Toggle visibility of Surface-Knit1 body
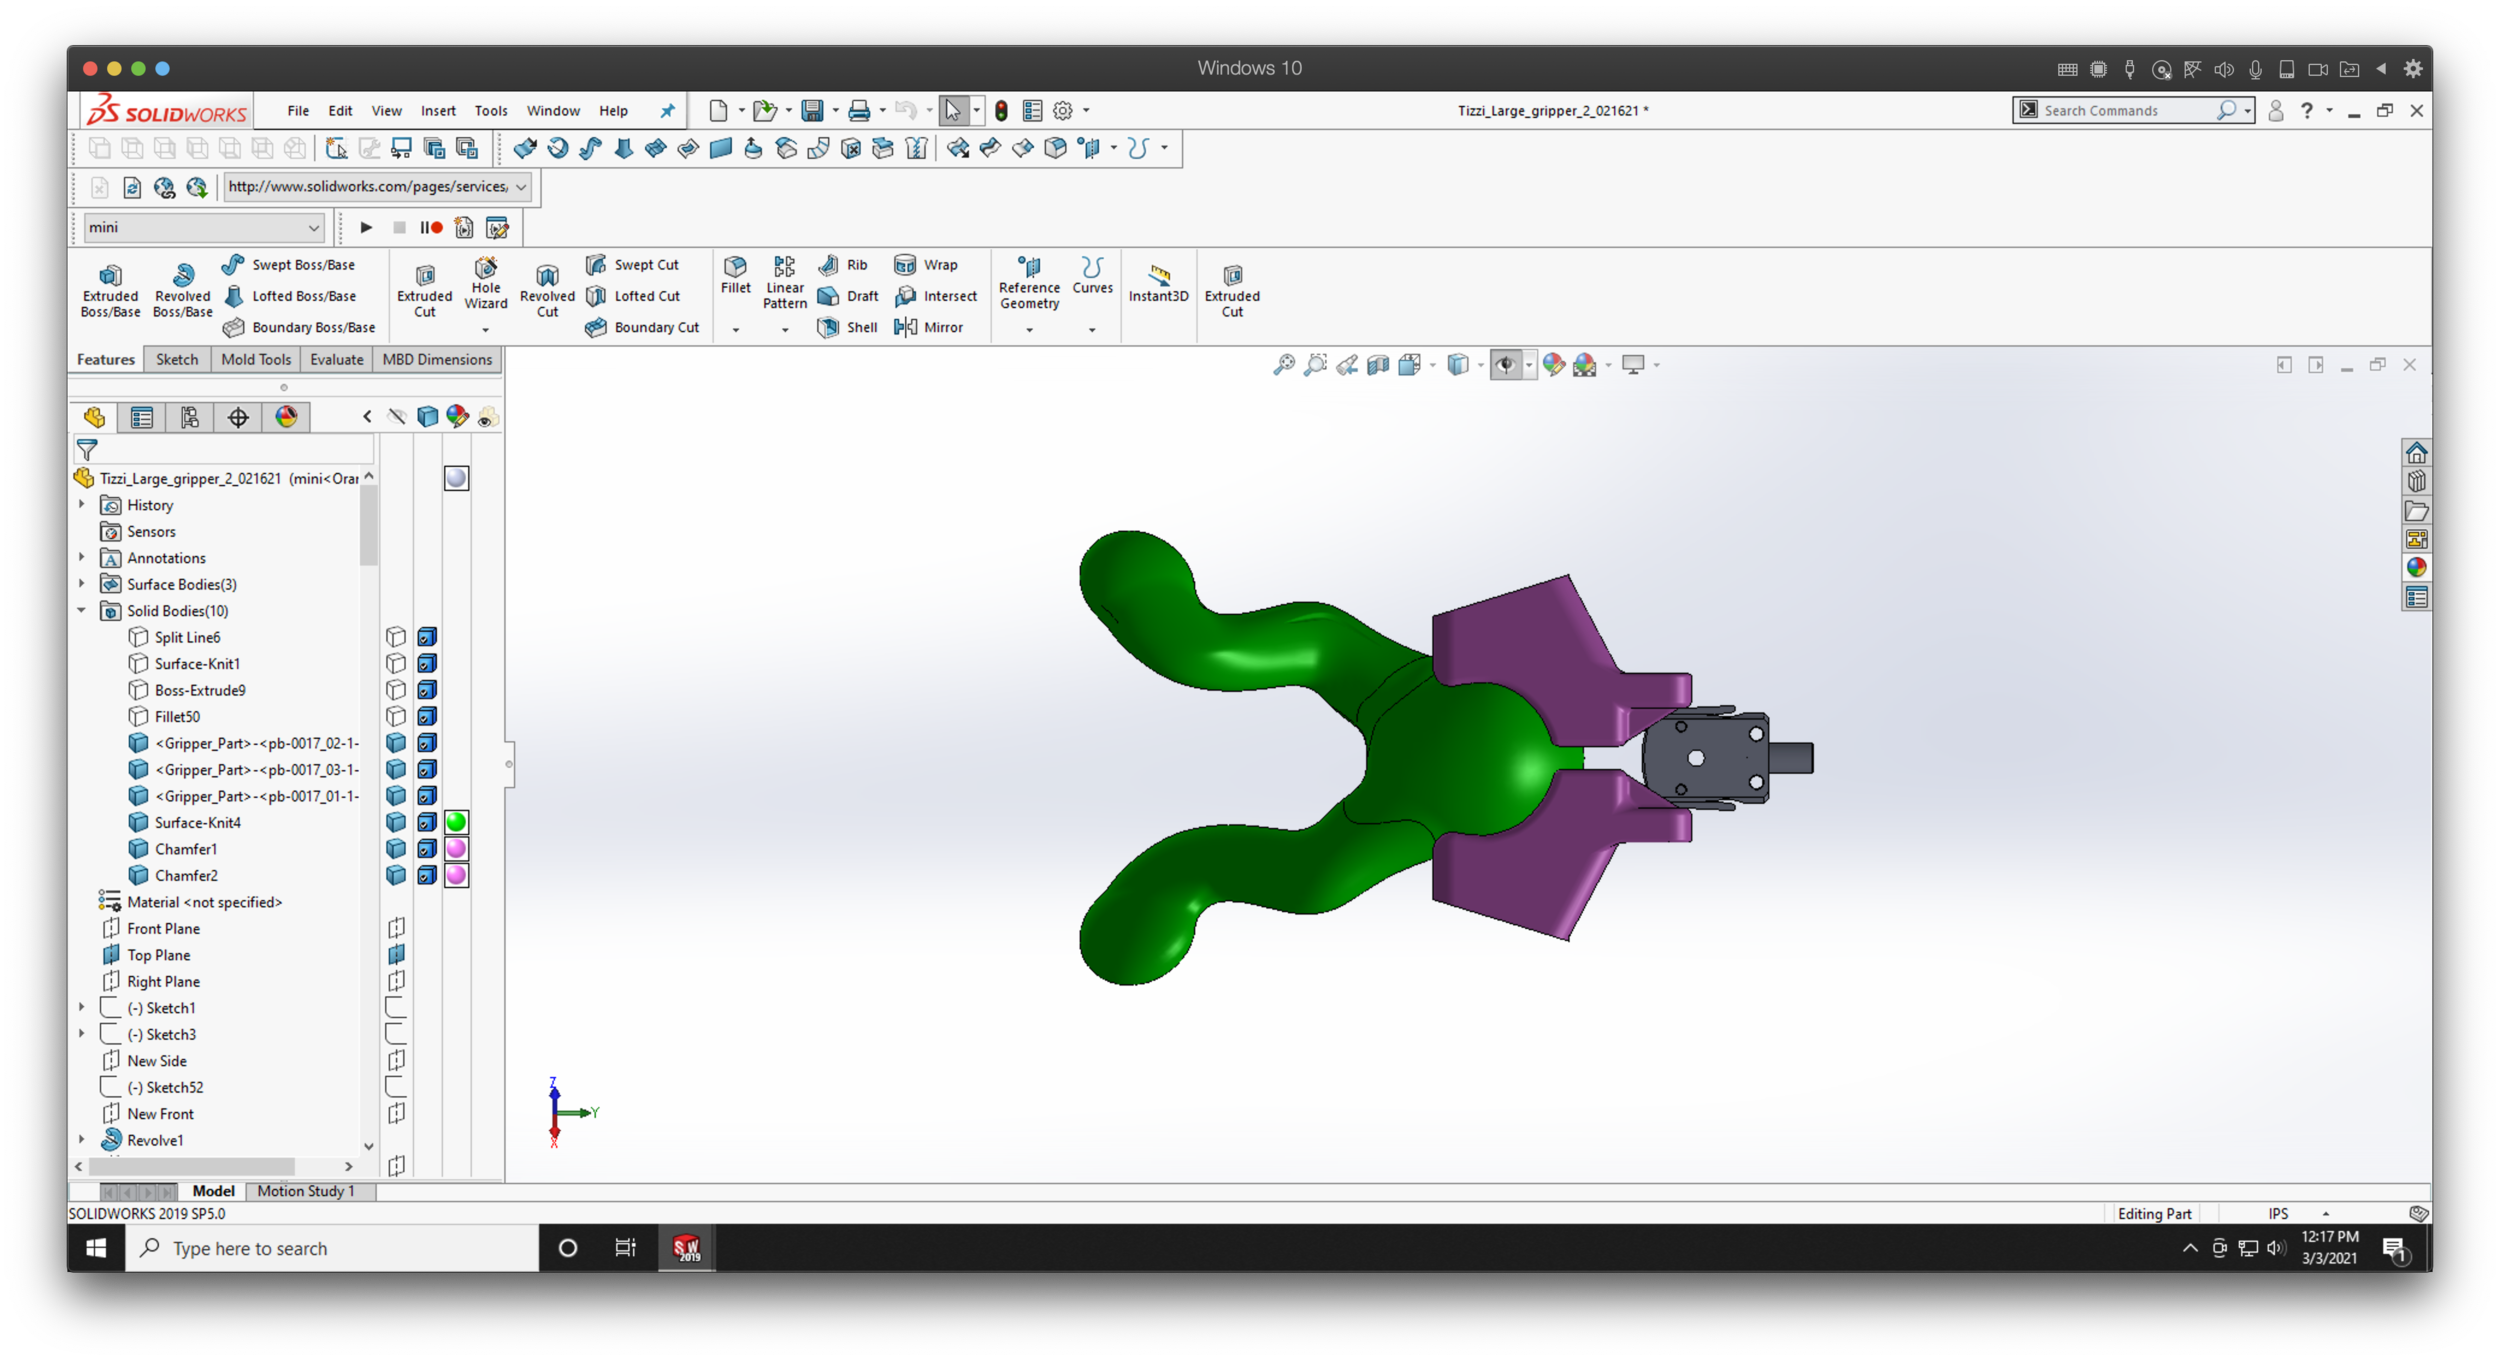The height and width of the screenshot is (1361, 2500). (396, 664)
